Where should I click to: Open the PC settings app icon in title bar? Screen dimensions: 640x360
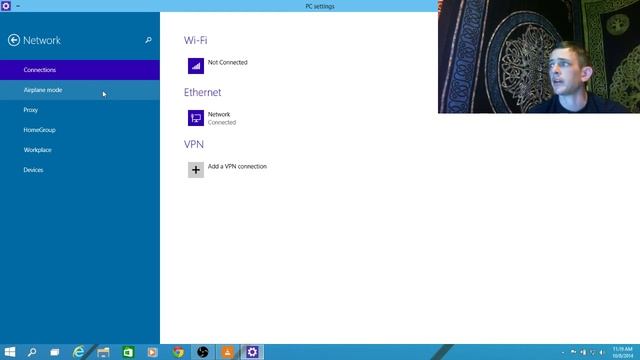pyautogui.click(x=6, y=6)
